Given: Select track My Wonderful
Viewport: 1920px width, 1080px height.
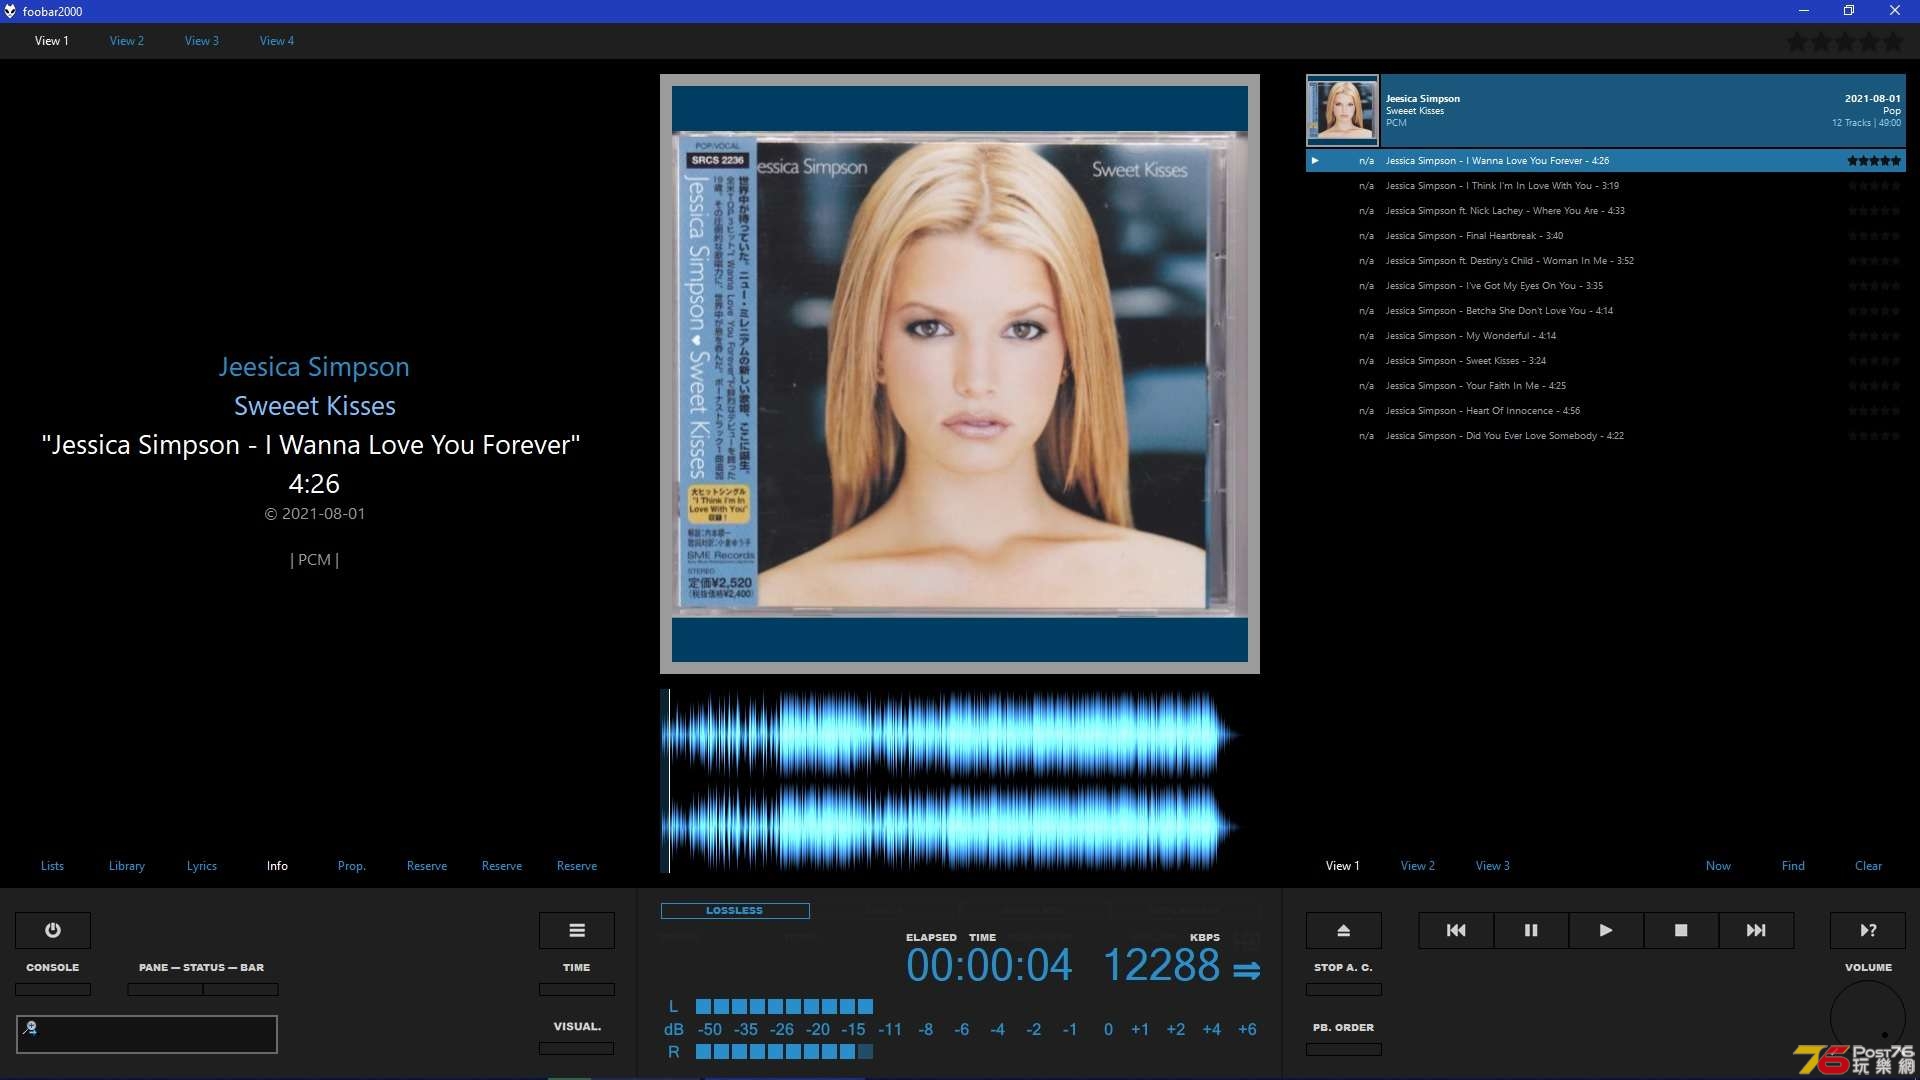Looking at the screenshot, I should 1606,335.
